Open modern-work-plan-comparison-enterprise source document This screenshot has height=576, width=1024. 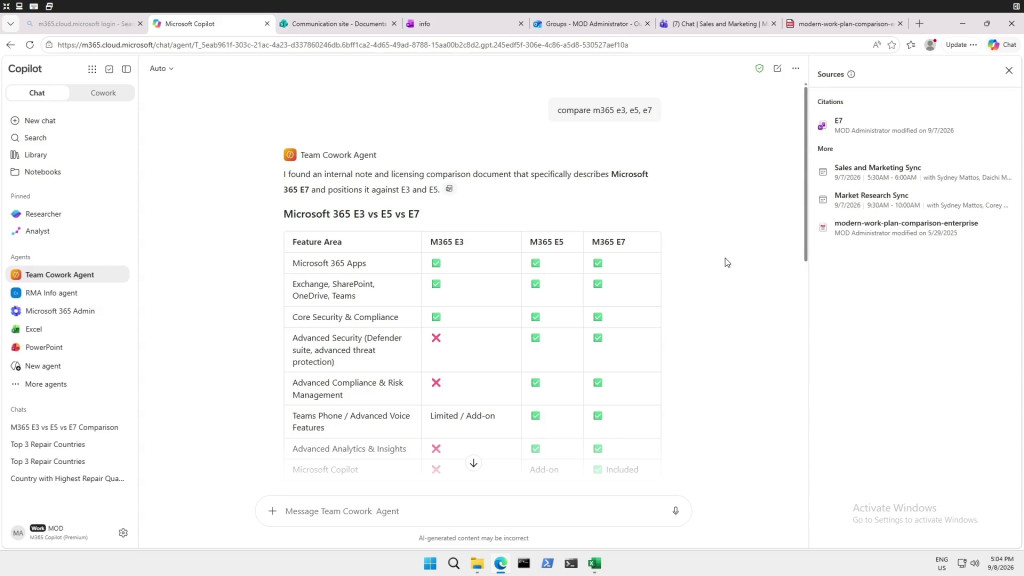click(914, 227)
